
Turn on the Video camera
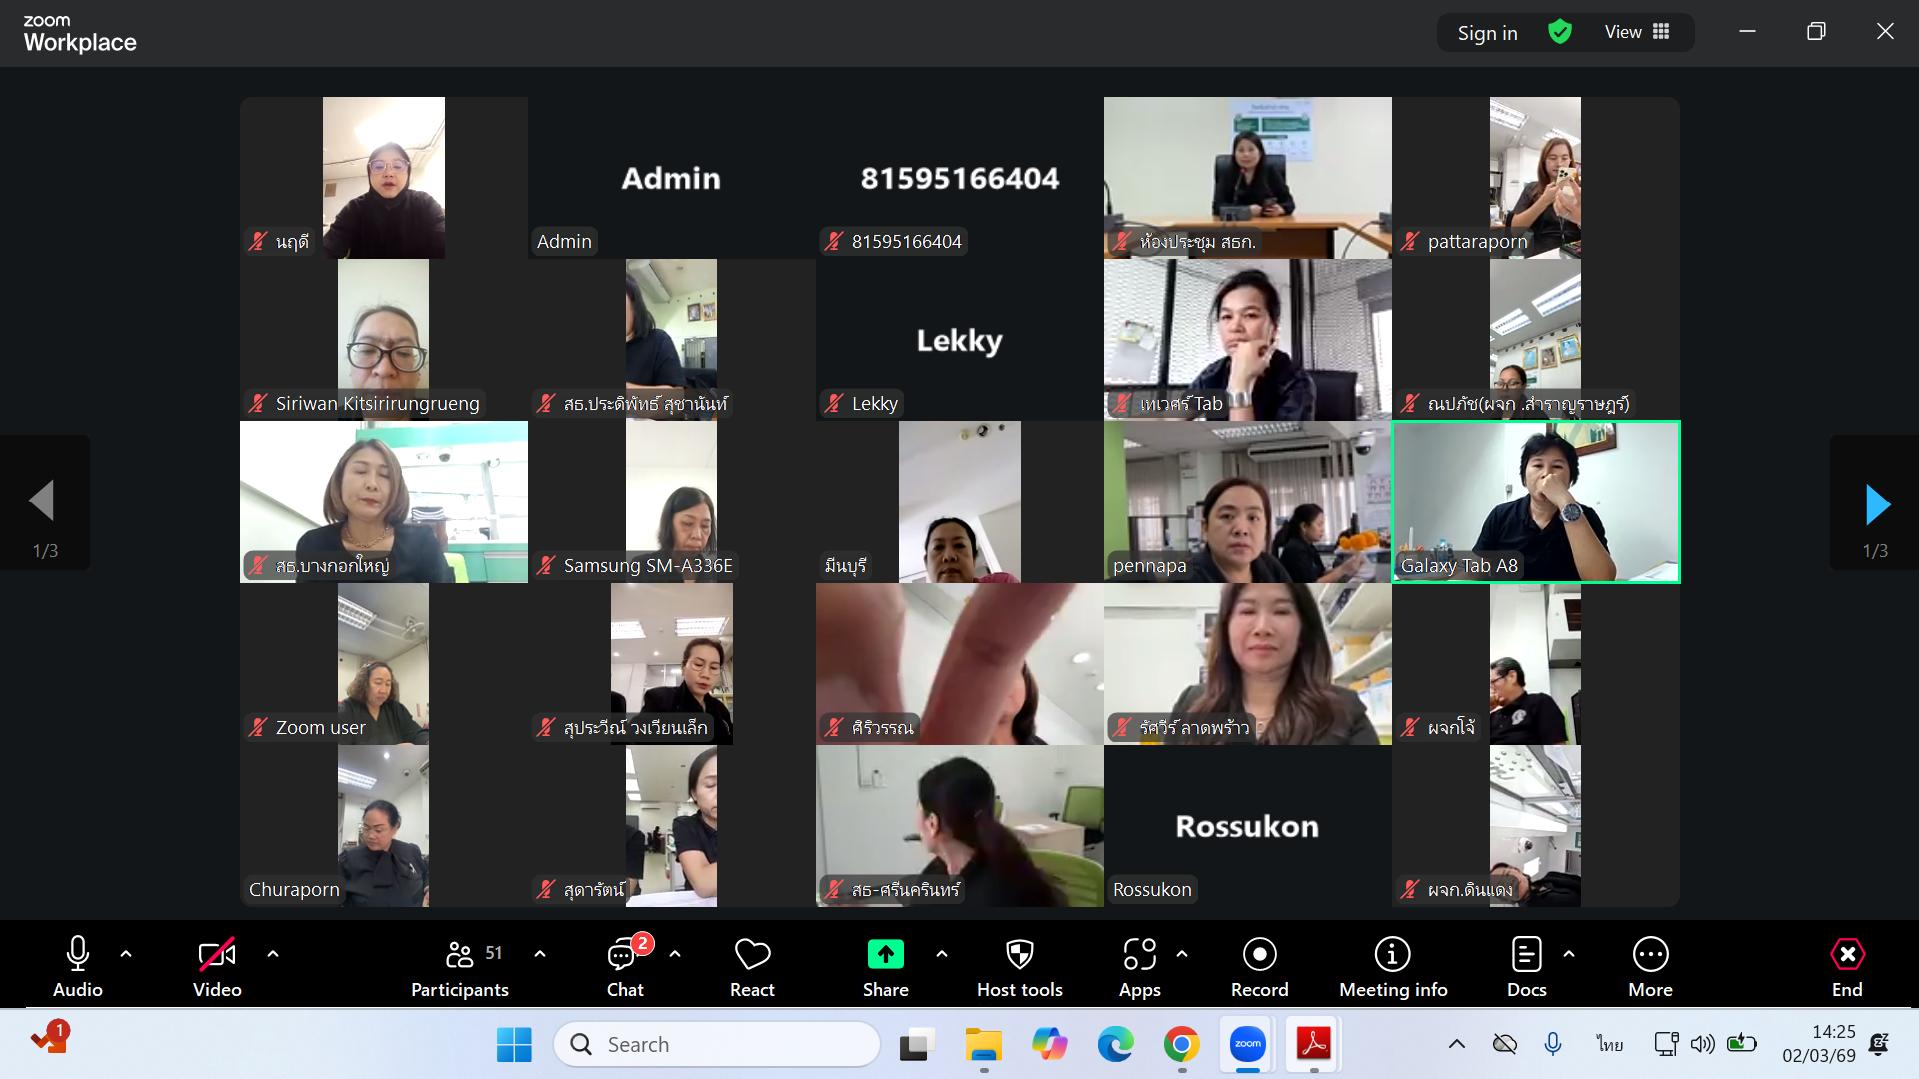pos(217,966)
